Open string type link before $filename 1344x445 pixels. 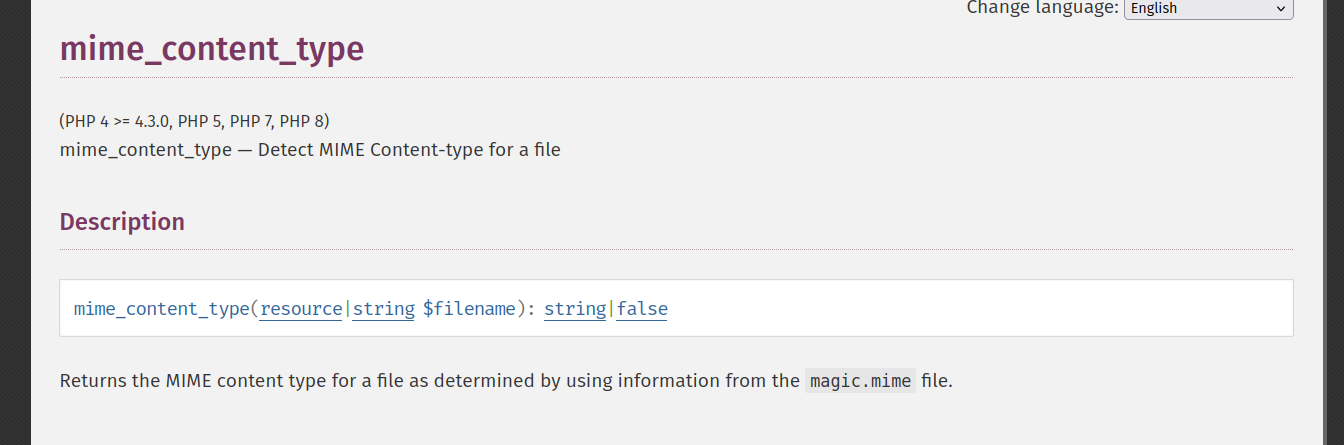[383, 309]
